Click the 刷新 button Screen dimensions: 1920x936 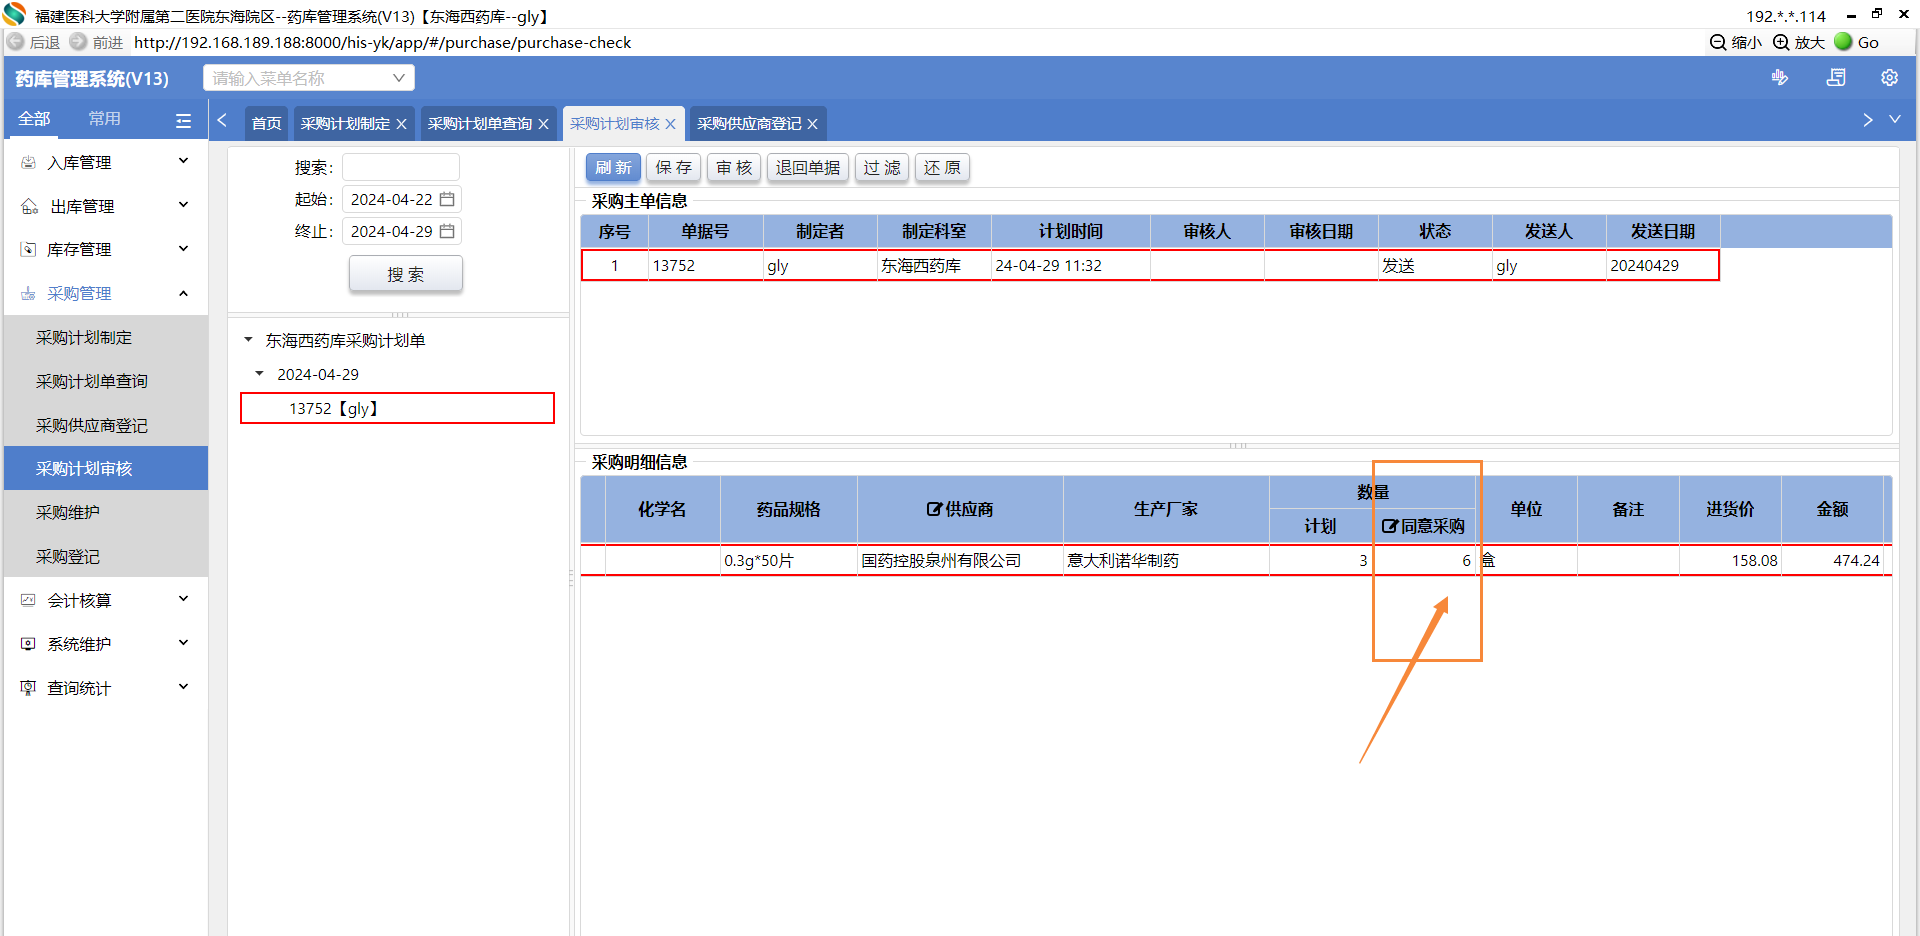point(613,168)
